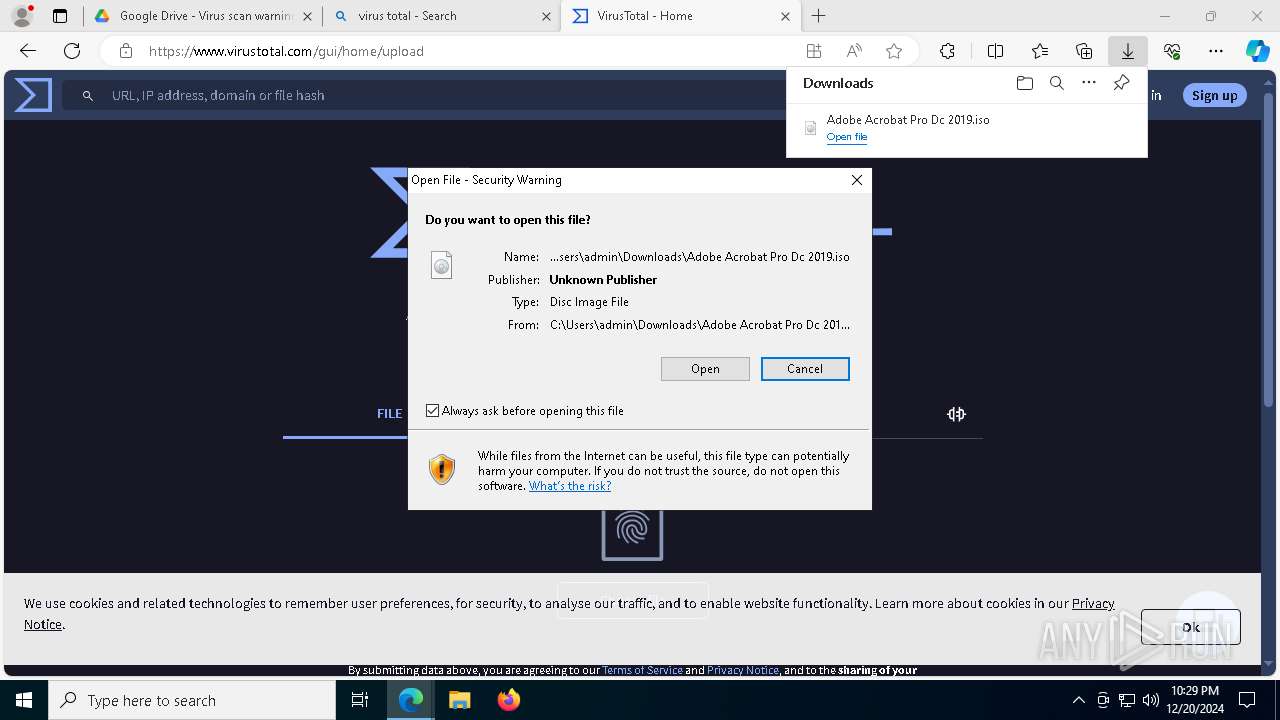Select the VirusTotal Home tab
Screen dimensions: 1280x720
coord(682,16)
